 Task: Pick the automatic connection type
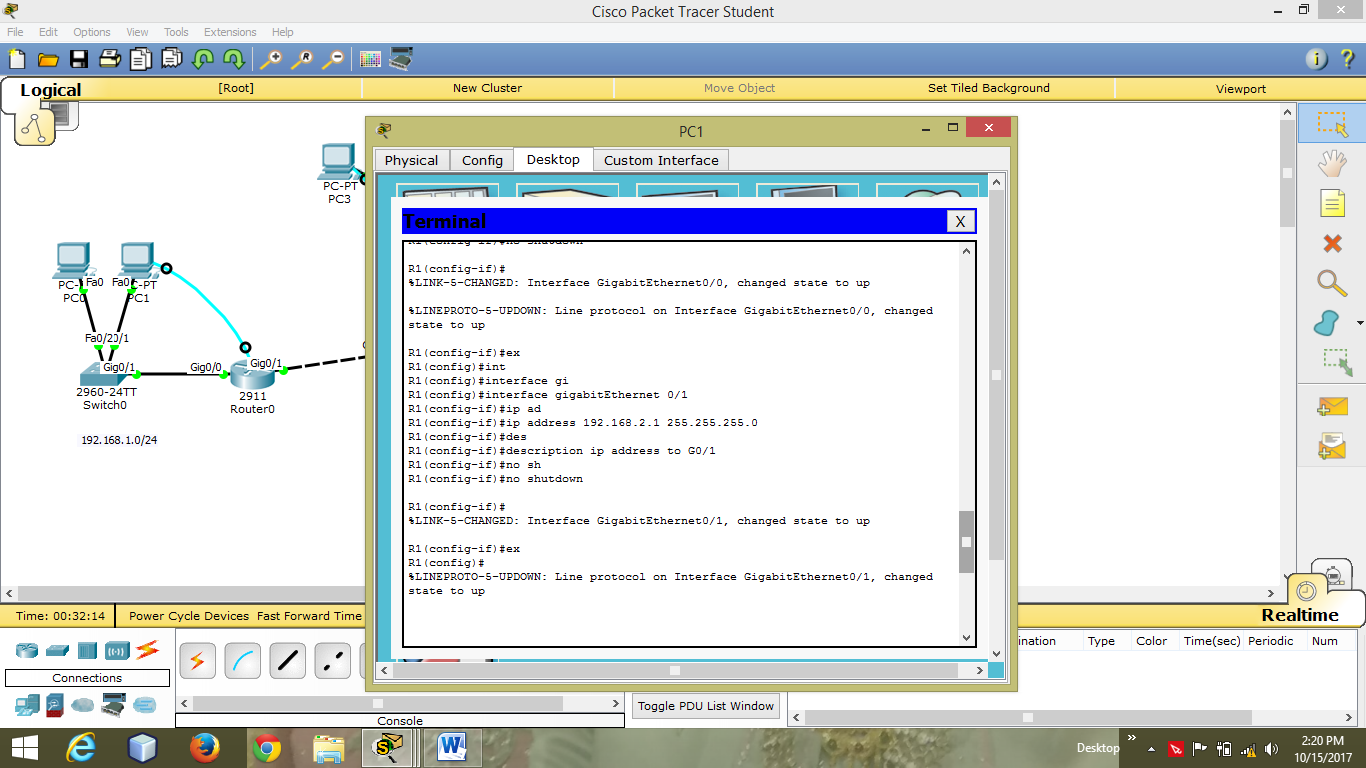(x=197, y=661)
